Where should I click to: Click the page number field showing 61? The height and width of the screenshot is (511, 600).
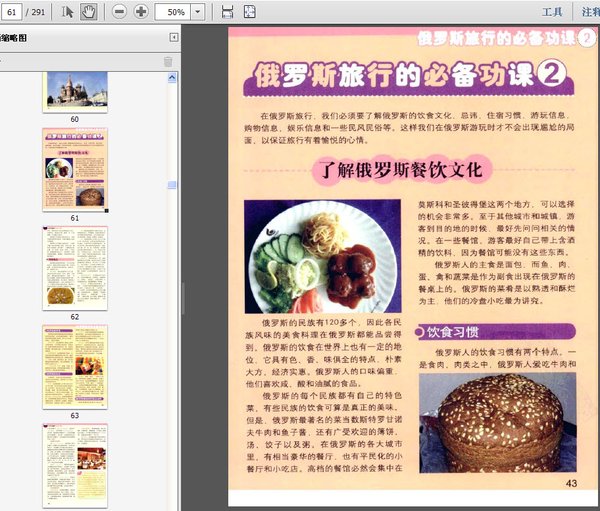(x=11, y=12)
